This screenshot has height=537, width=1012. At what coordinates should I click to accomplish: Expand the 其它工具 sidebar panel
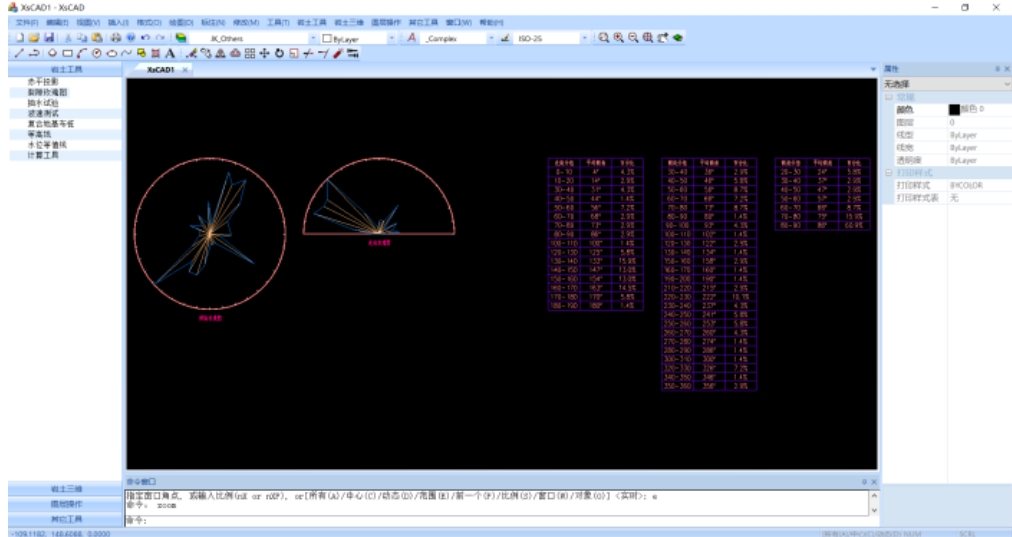[x=66, y=519]
